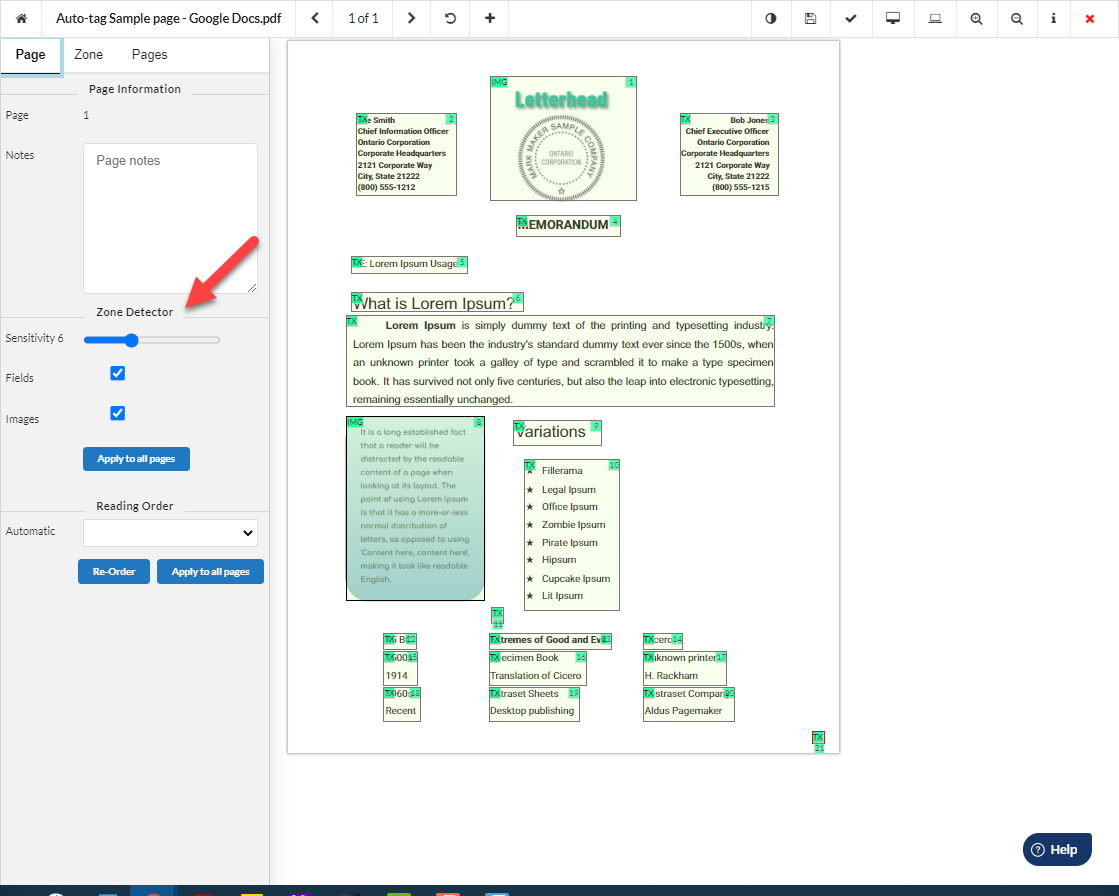1119x896 pixels.
Task: Click the monitor preview icon
Action: click(893, 18)
